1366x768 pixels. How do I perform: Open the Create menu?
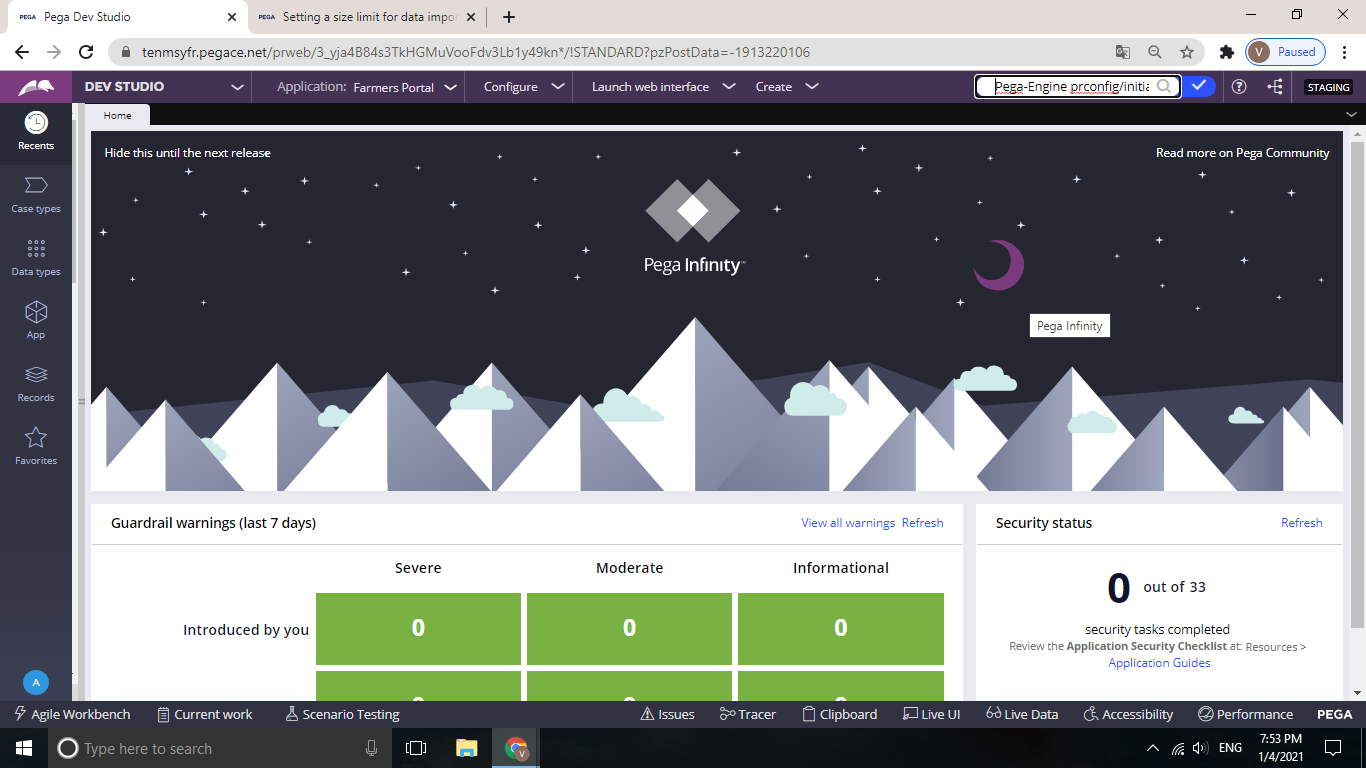click(787, 87)
